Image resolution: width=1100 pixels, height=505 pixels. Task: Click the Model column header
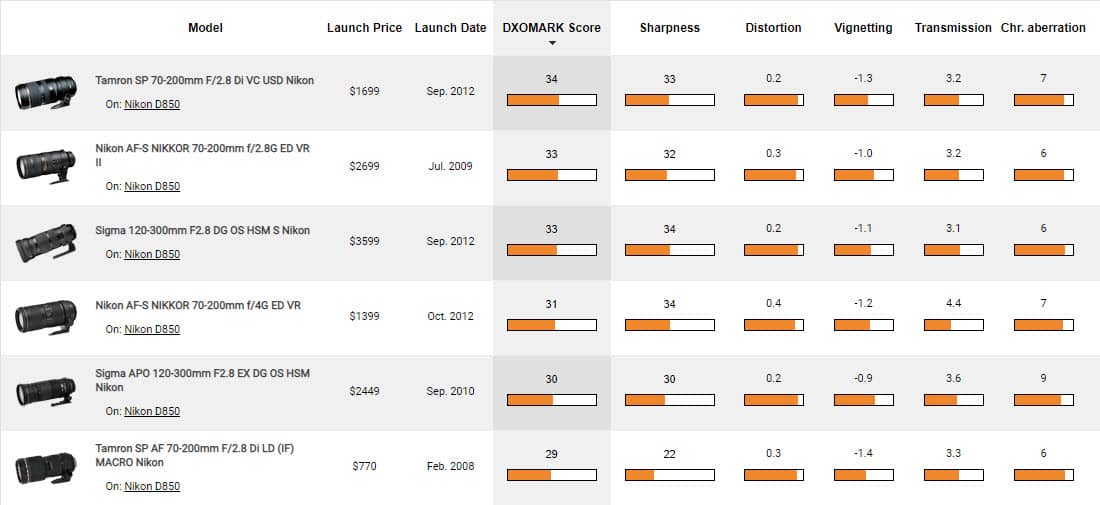click(205, 28)
